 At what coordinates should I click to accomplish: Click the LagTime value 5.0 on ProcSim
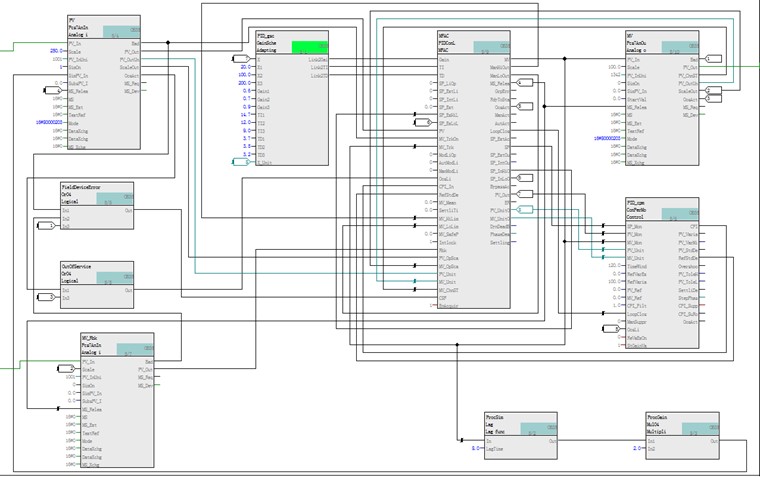476,449
